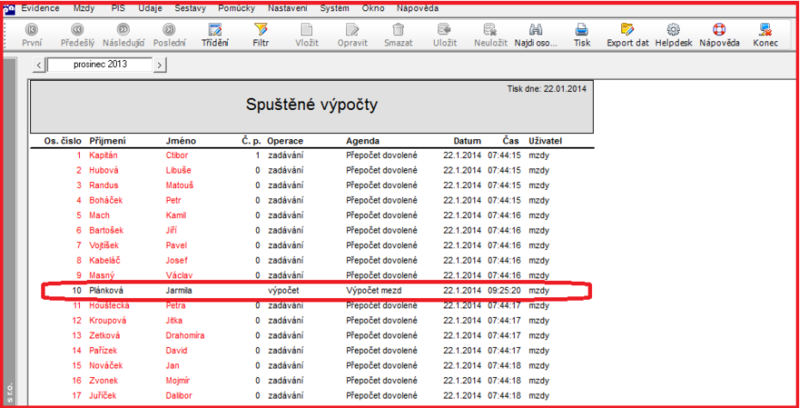This screenshot has width=800, height=408.
Task: Click the Čas column header
Action: pos(511,141)
